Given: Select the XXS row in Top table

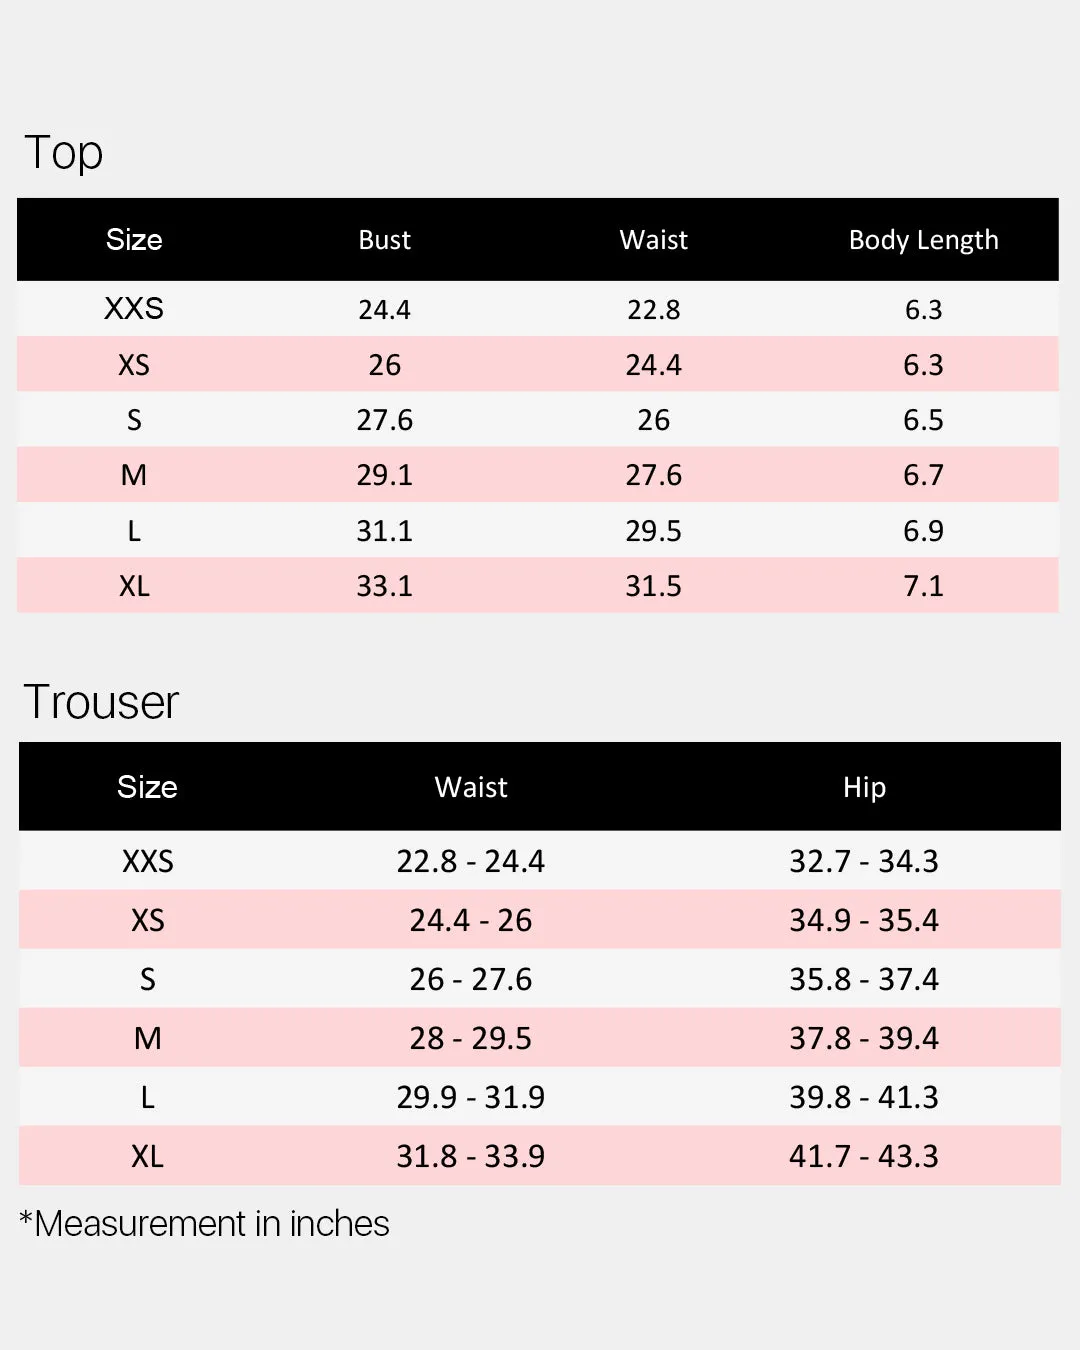Looking at the screenshot, I should (538, 309).
